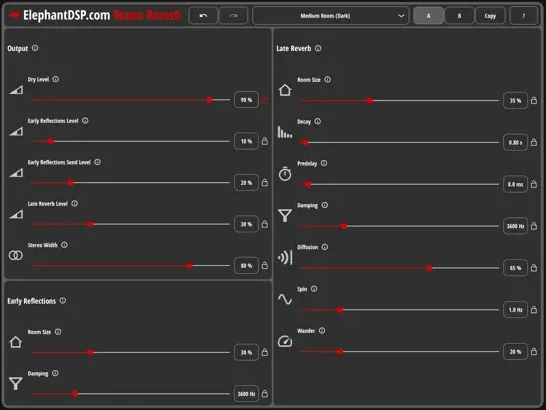Image resolution: width=546 pixels, height=410 pixels.
Task: Click the ElephantDSP.com logo text
Action: pos(67,15)
